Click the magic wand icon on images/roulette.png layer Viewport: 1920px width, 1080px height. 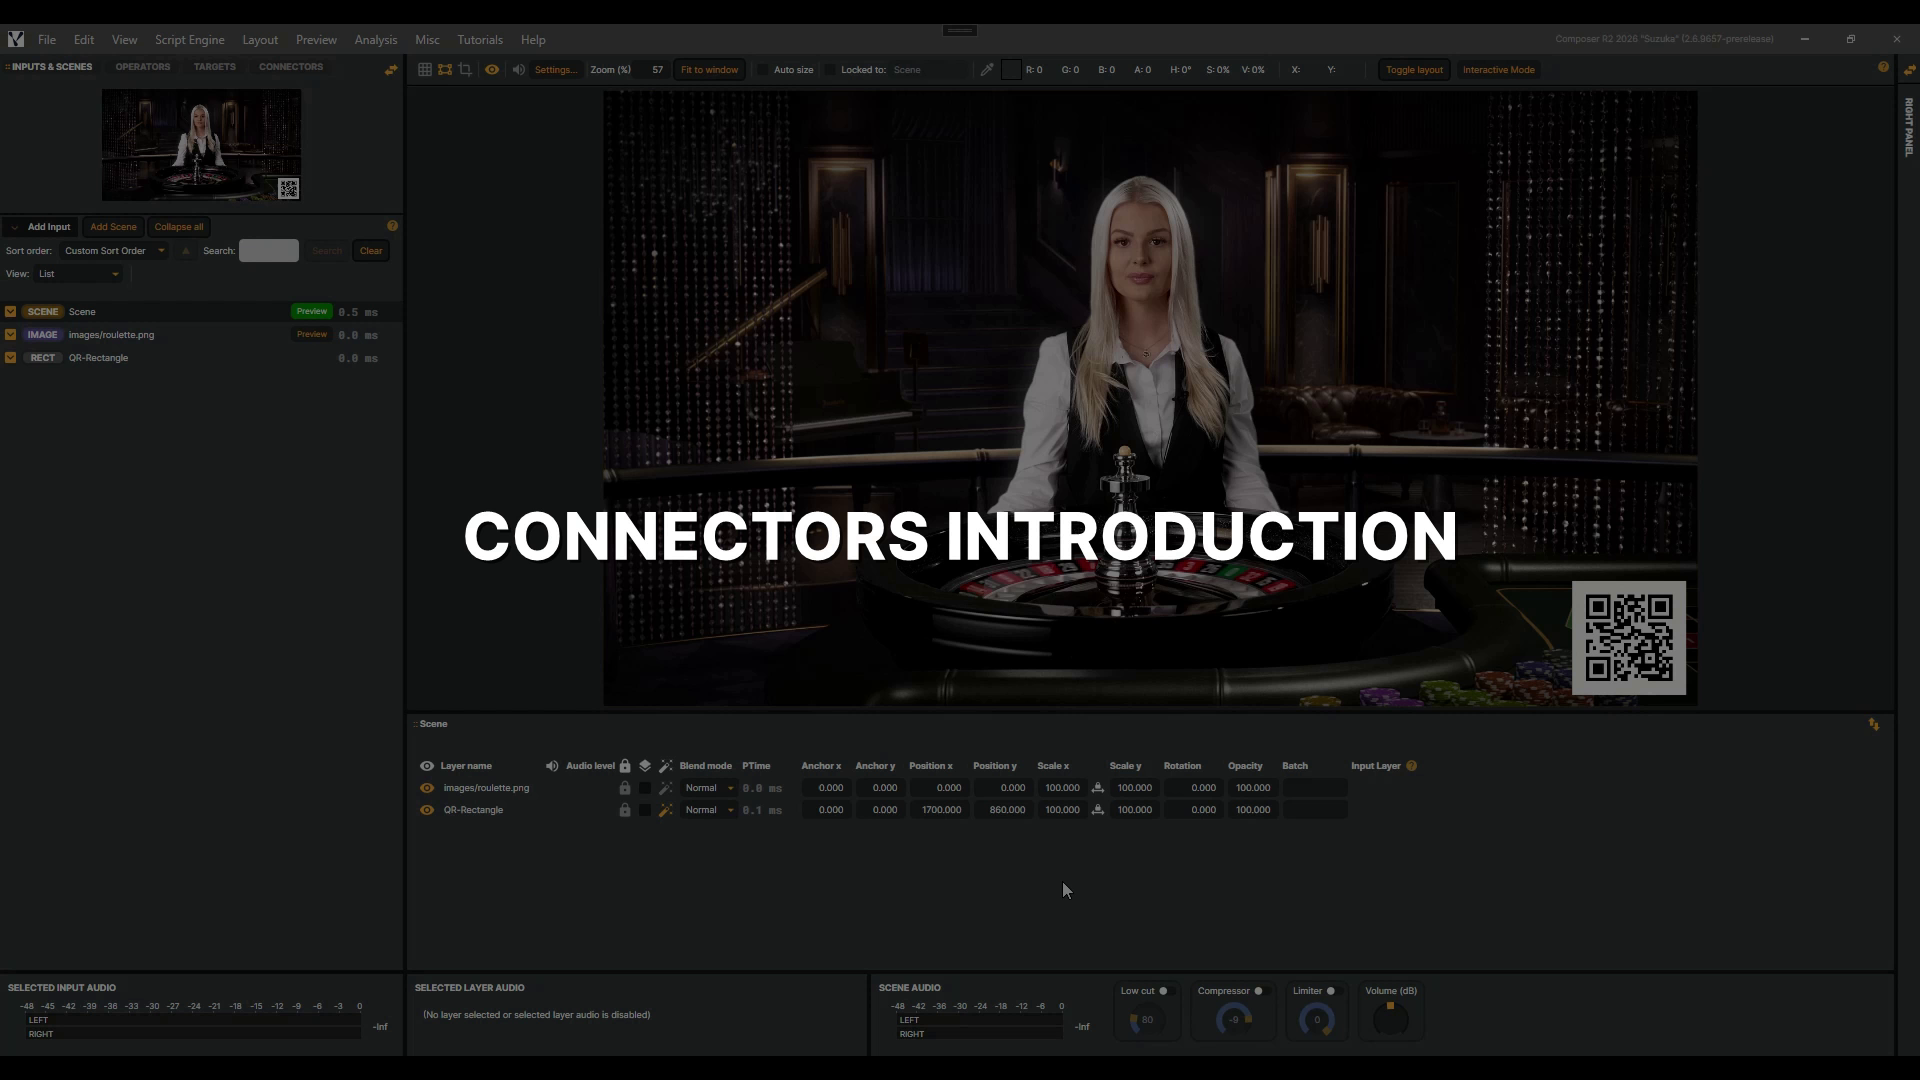pos(666,788)
